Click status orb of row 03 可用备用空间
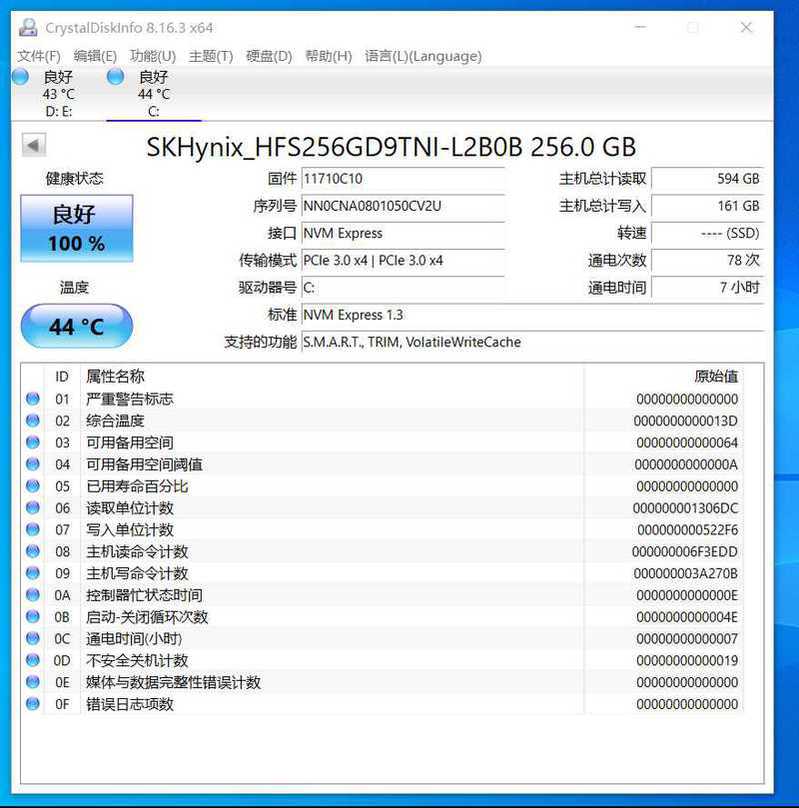The image size is (799, 808). tap(33, 442)
